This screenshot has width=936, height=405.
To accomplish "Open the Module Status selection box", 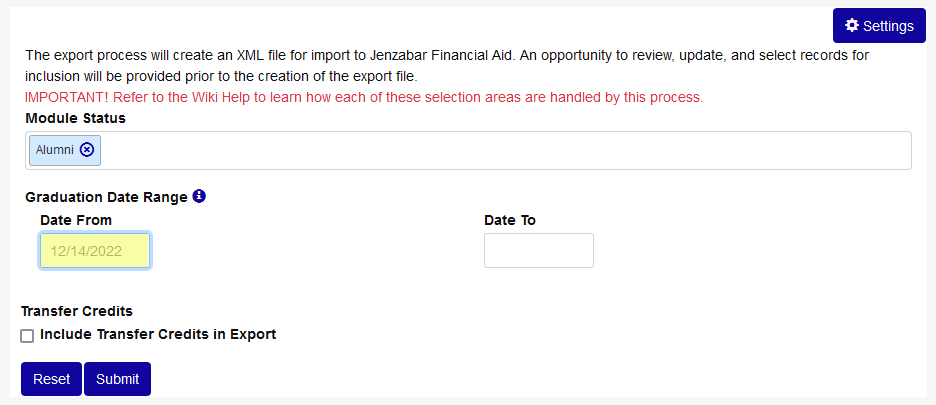I will point(500,151).
